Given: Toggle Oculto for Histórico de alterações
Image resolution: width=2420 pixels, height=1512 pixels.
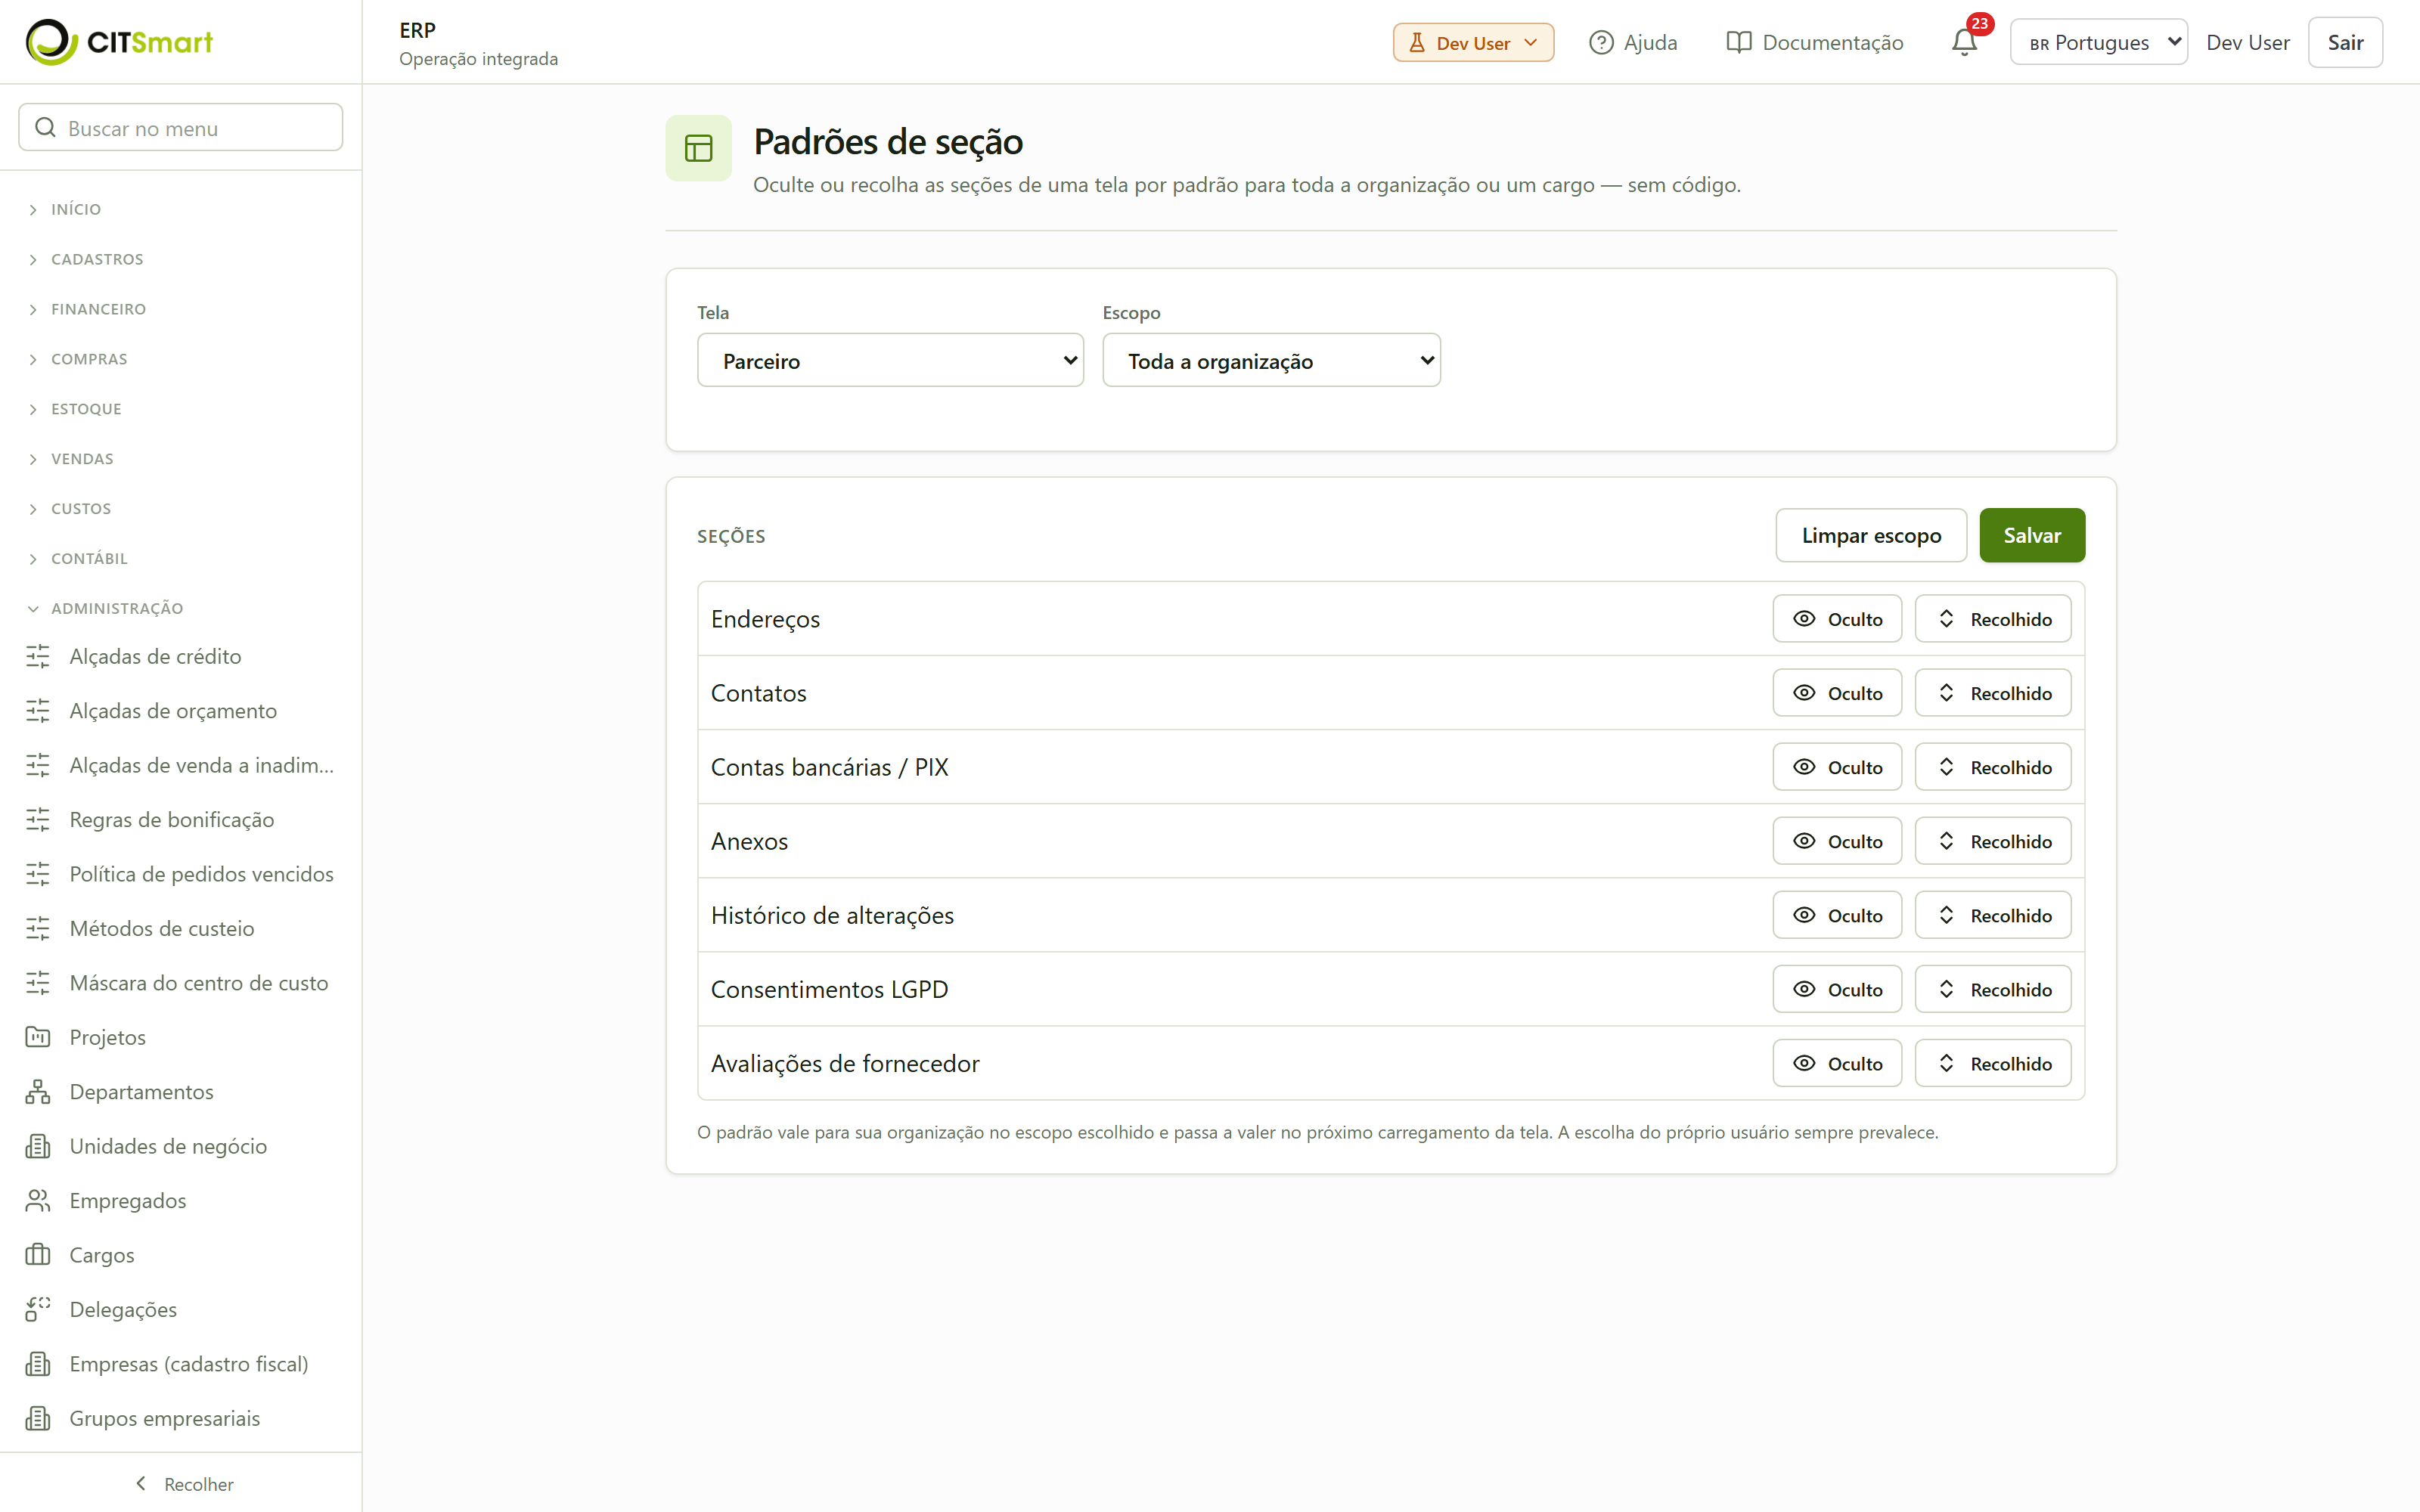Looking at the screenshot, I should (x=1837, y=915).
